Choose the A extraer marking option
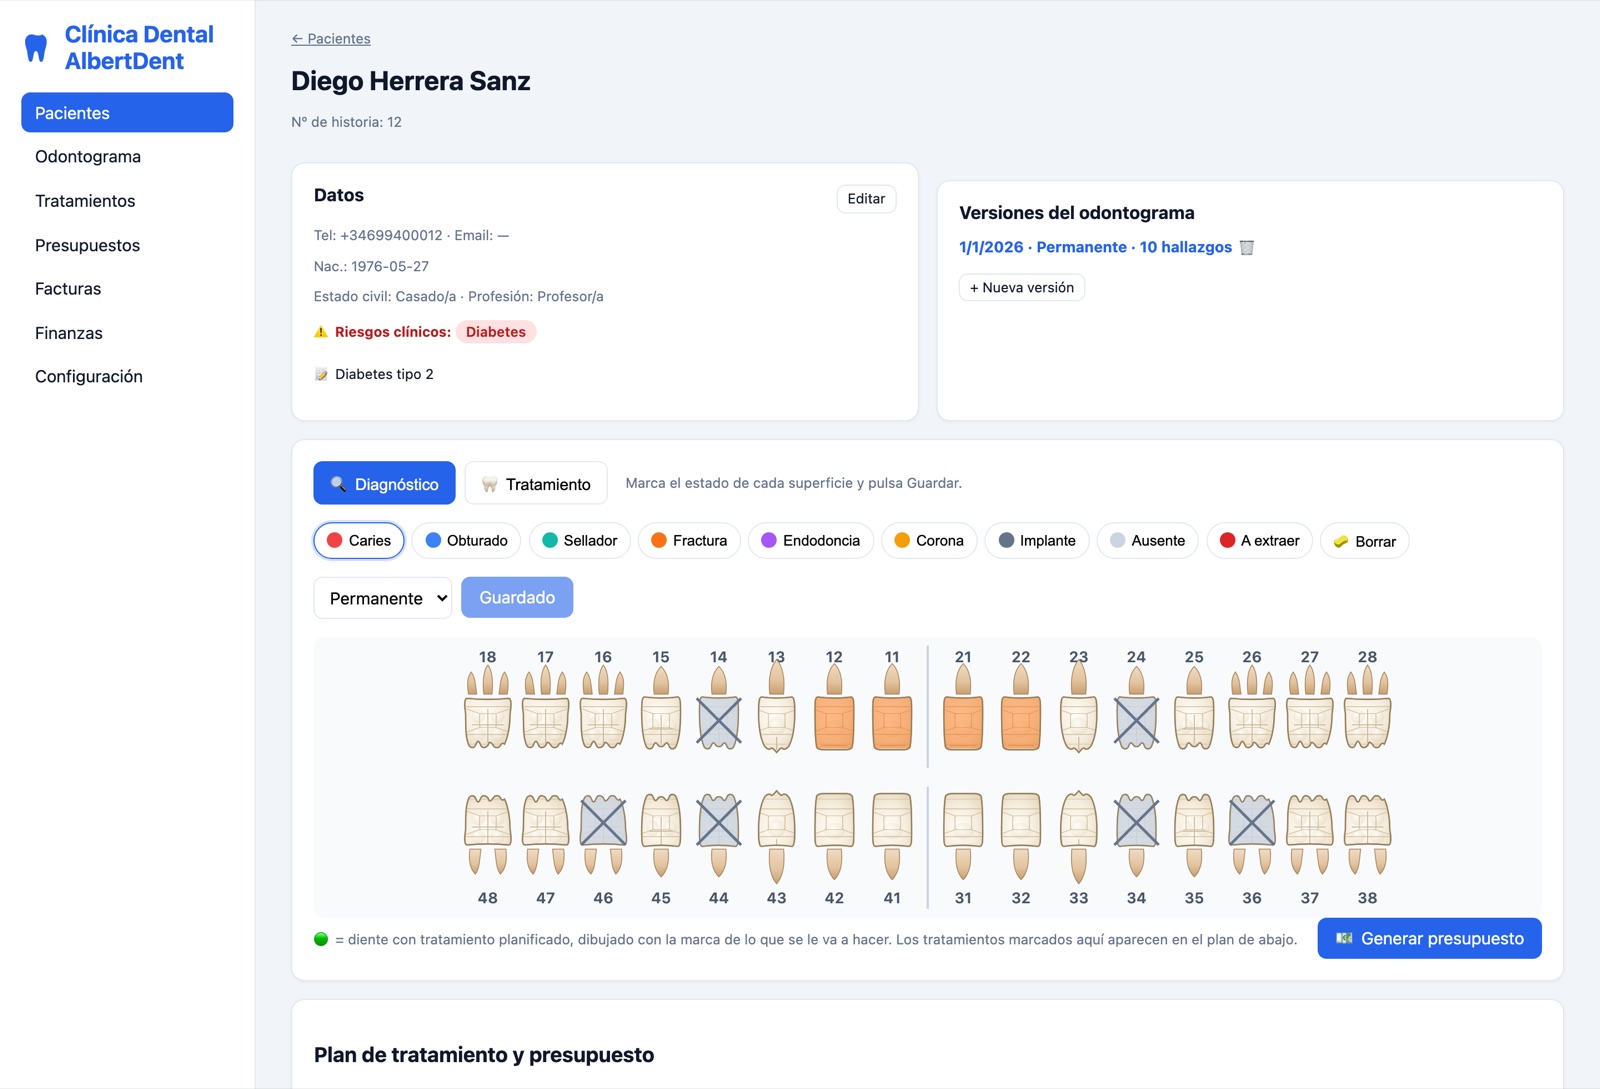 (1260, 541)
